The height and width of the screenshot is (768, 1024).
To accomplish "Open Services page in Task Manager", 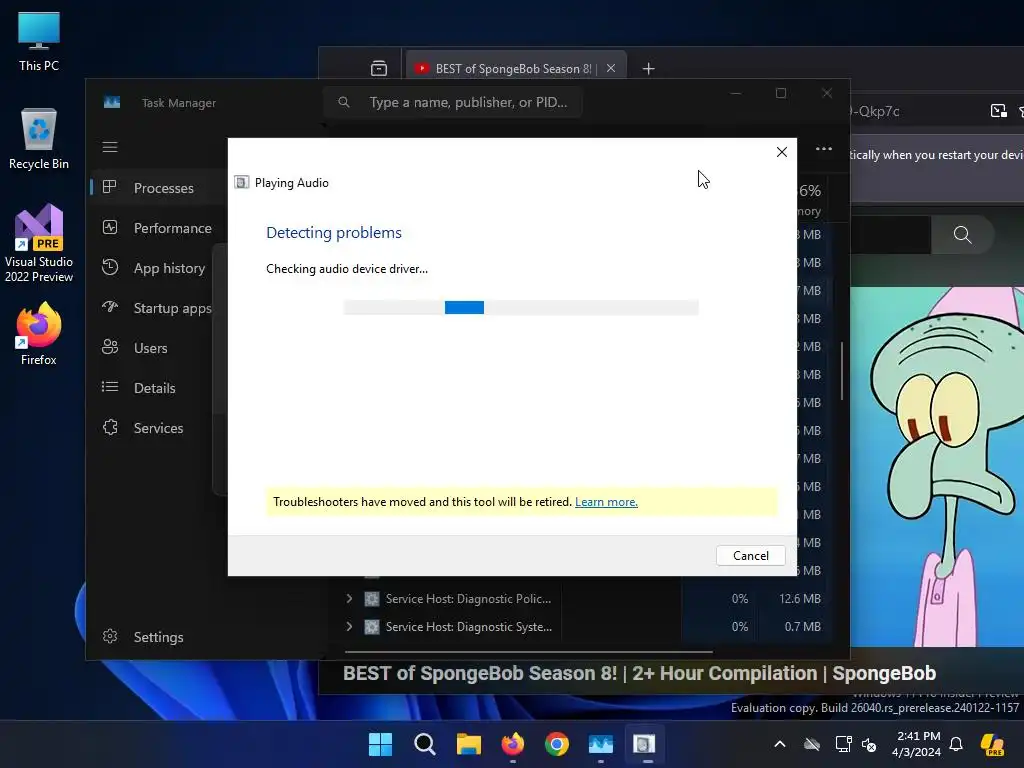I will click(157, 428).
